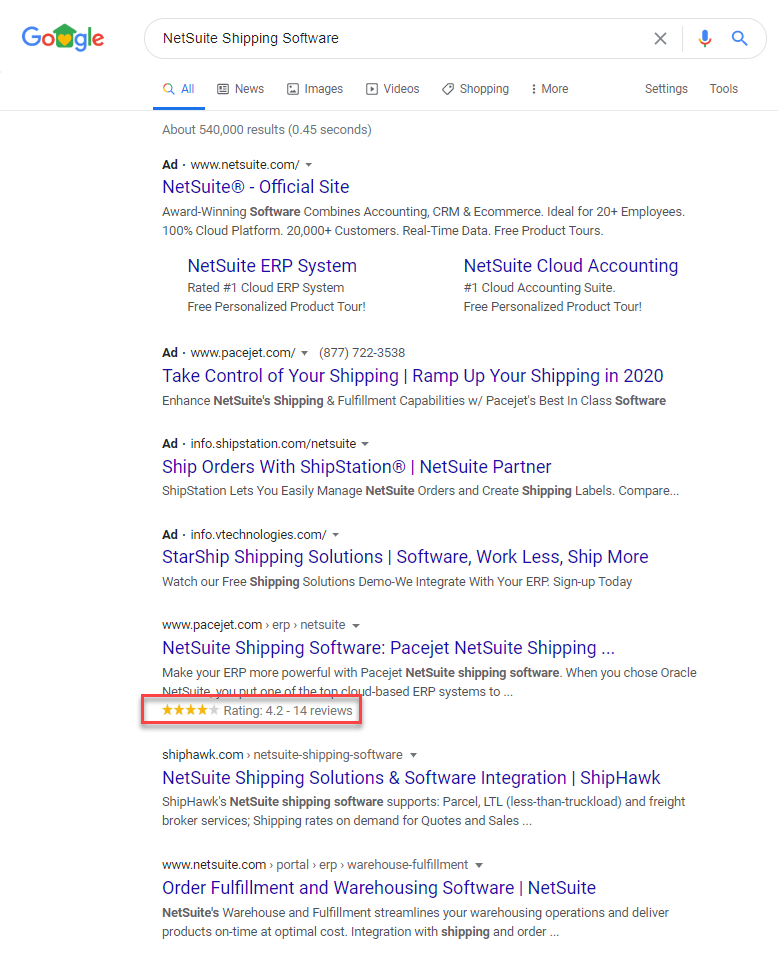This screenshot has width=778, height=969.
Task: Open Order Fulfillment and Warehousing Software result
Action: pos(379,887)
